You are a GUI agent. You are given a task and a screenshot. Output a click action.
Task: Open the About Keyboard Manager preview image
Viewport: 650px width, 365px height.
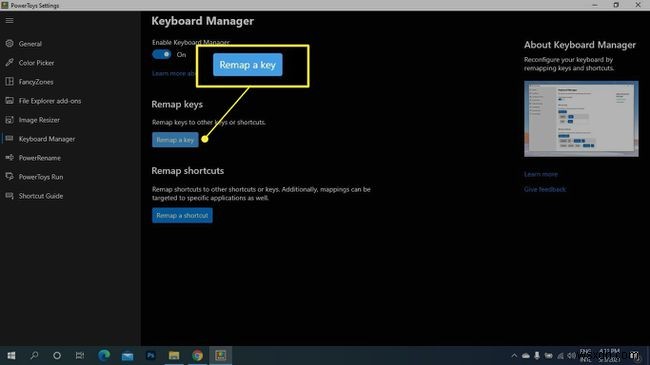click(x=581, y=119)
